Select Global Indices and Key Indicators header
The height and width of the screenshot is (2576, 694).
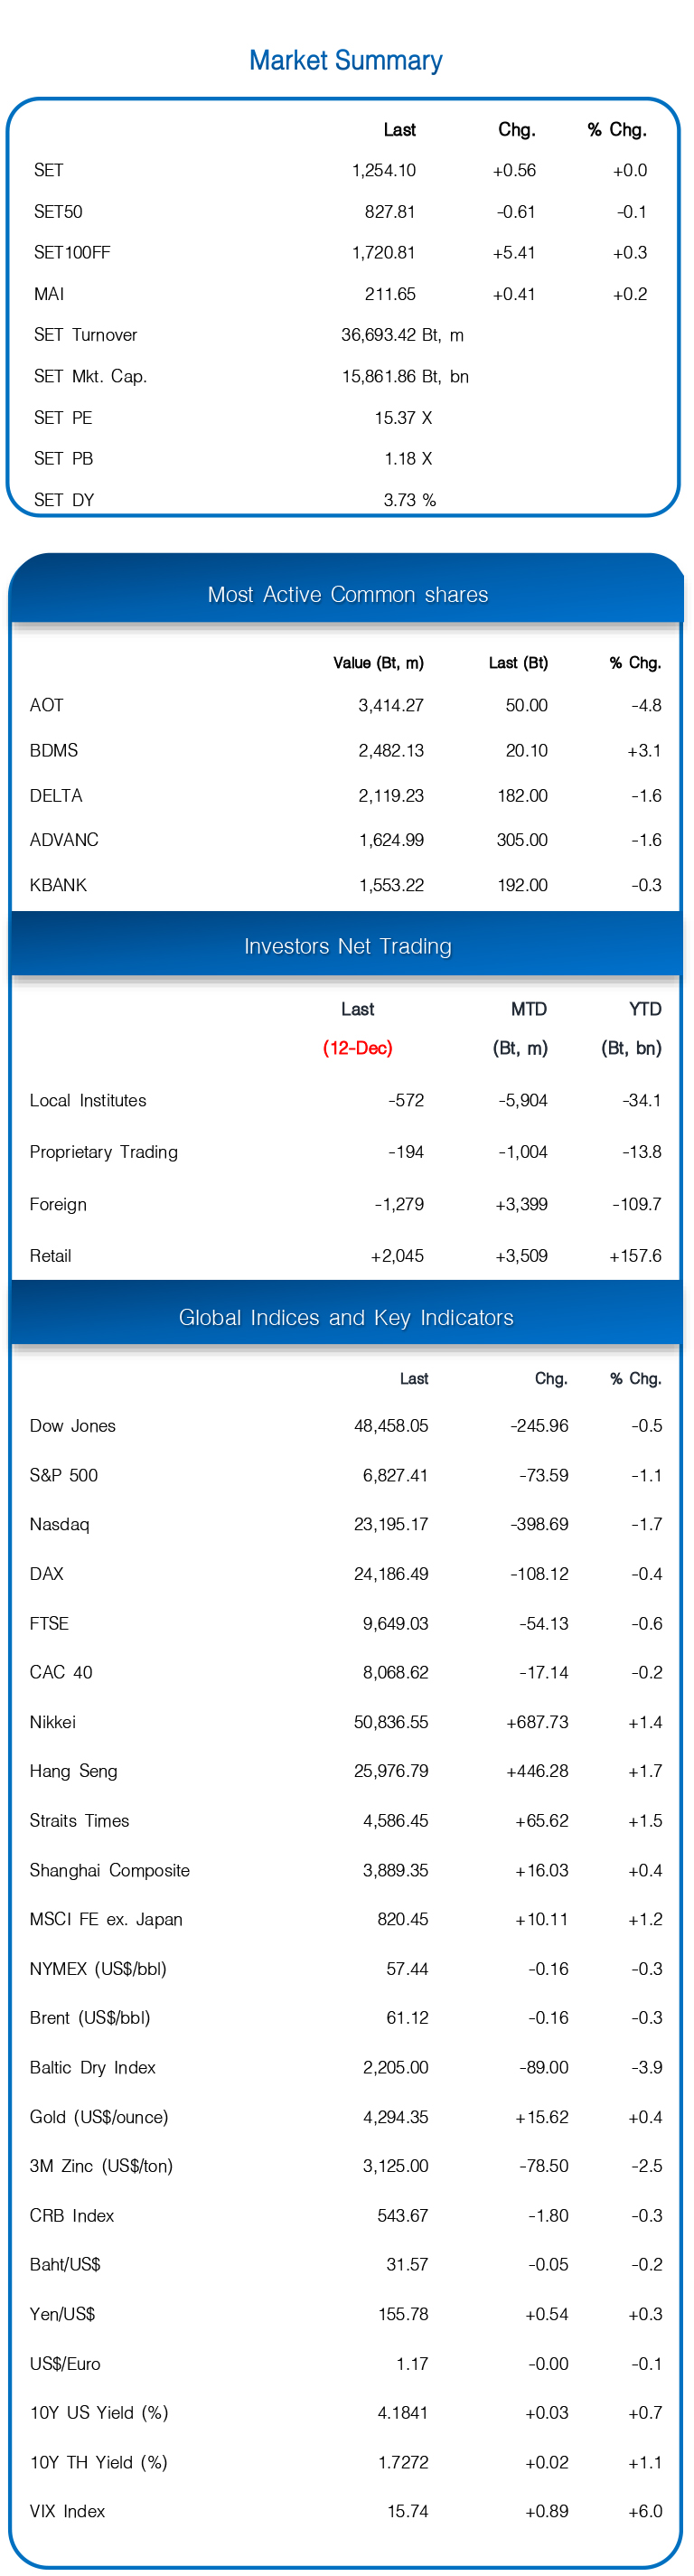pyautogui.click(x=346, y=1317)
